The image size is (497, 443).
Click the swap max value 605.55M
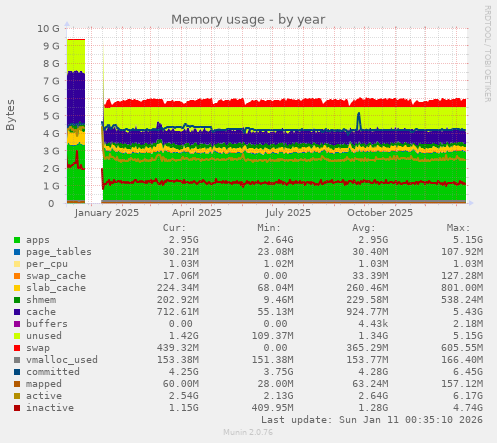click(462, 348)
